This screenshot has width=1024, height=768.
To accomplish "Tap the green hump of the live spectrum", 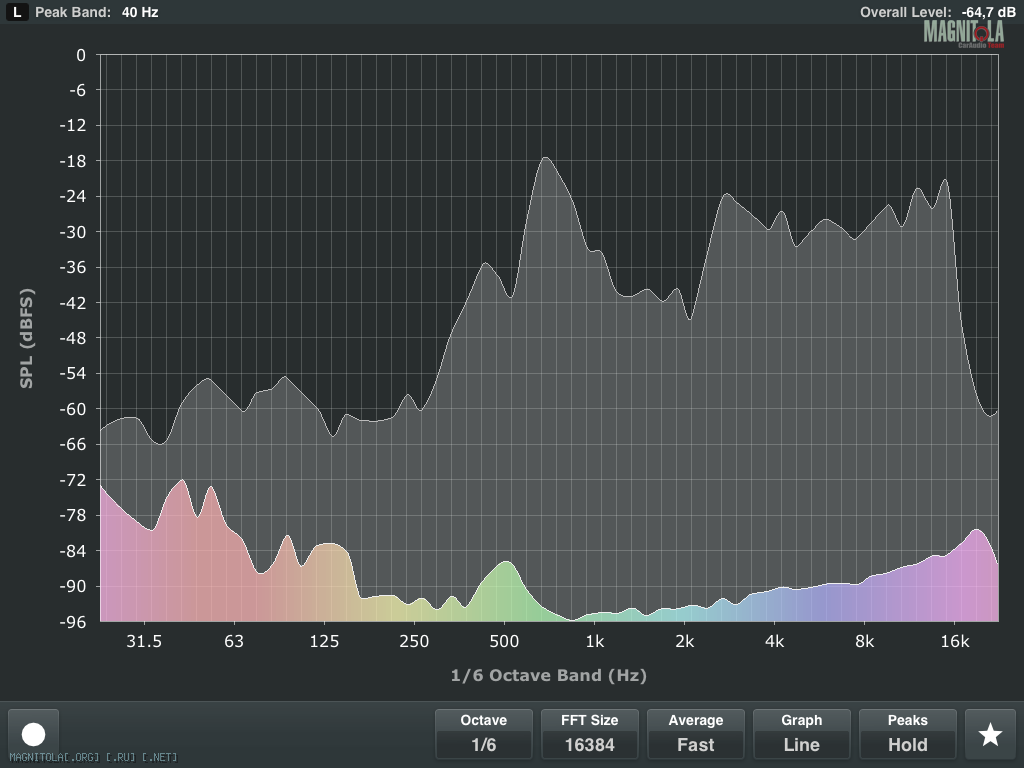I will click(507, 575).
